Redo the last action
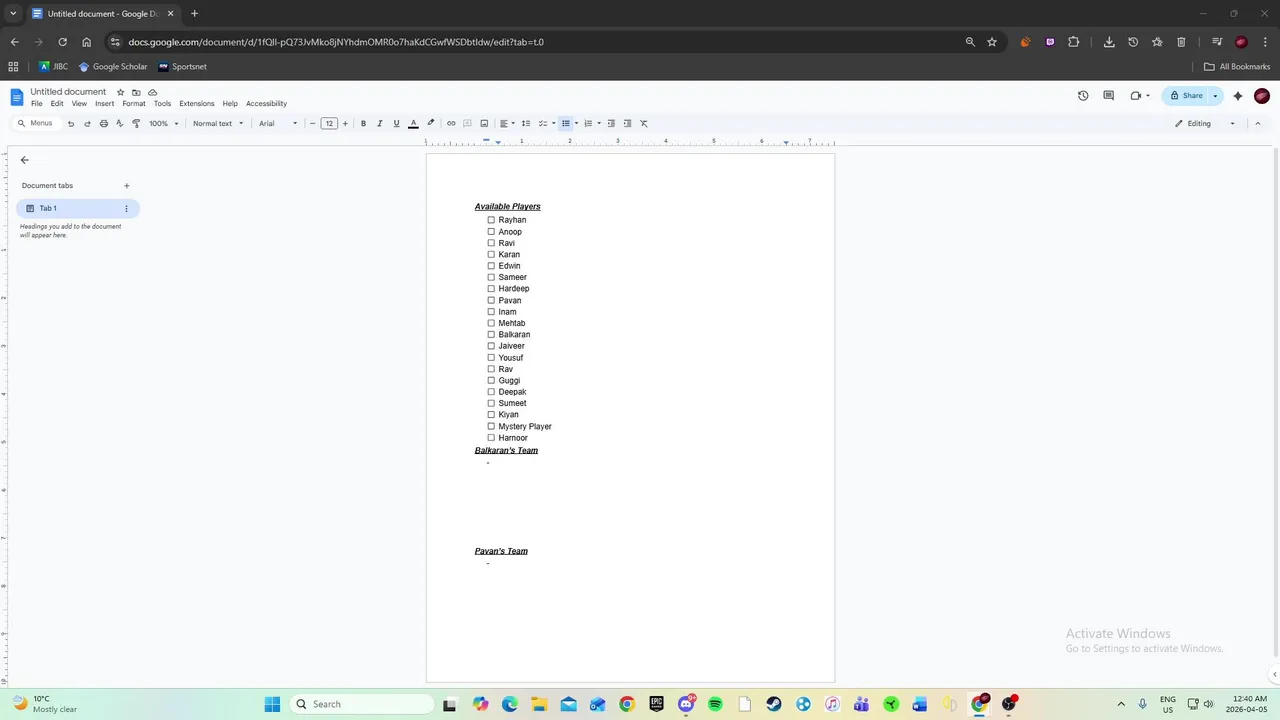 click(x=87, y=124)
